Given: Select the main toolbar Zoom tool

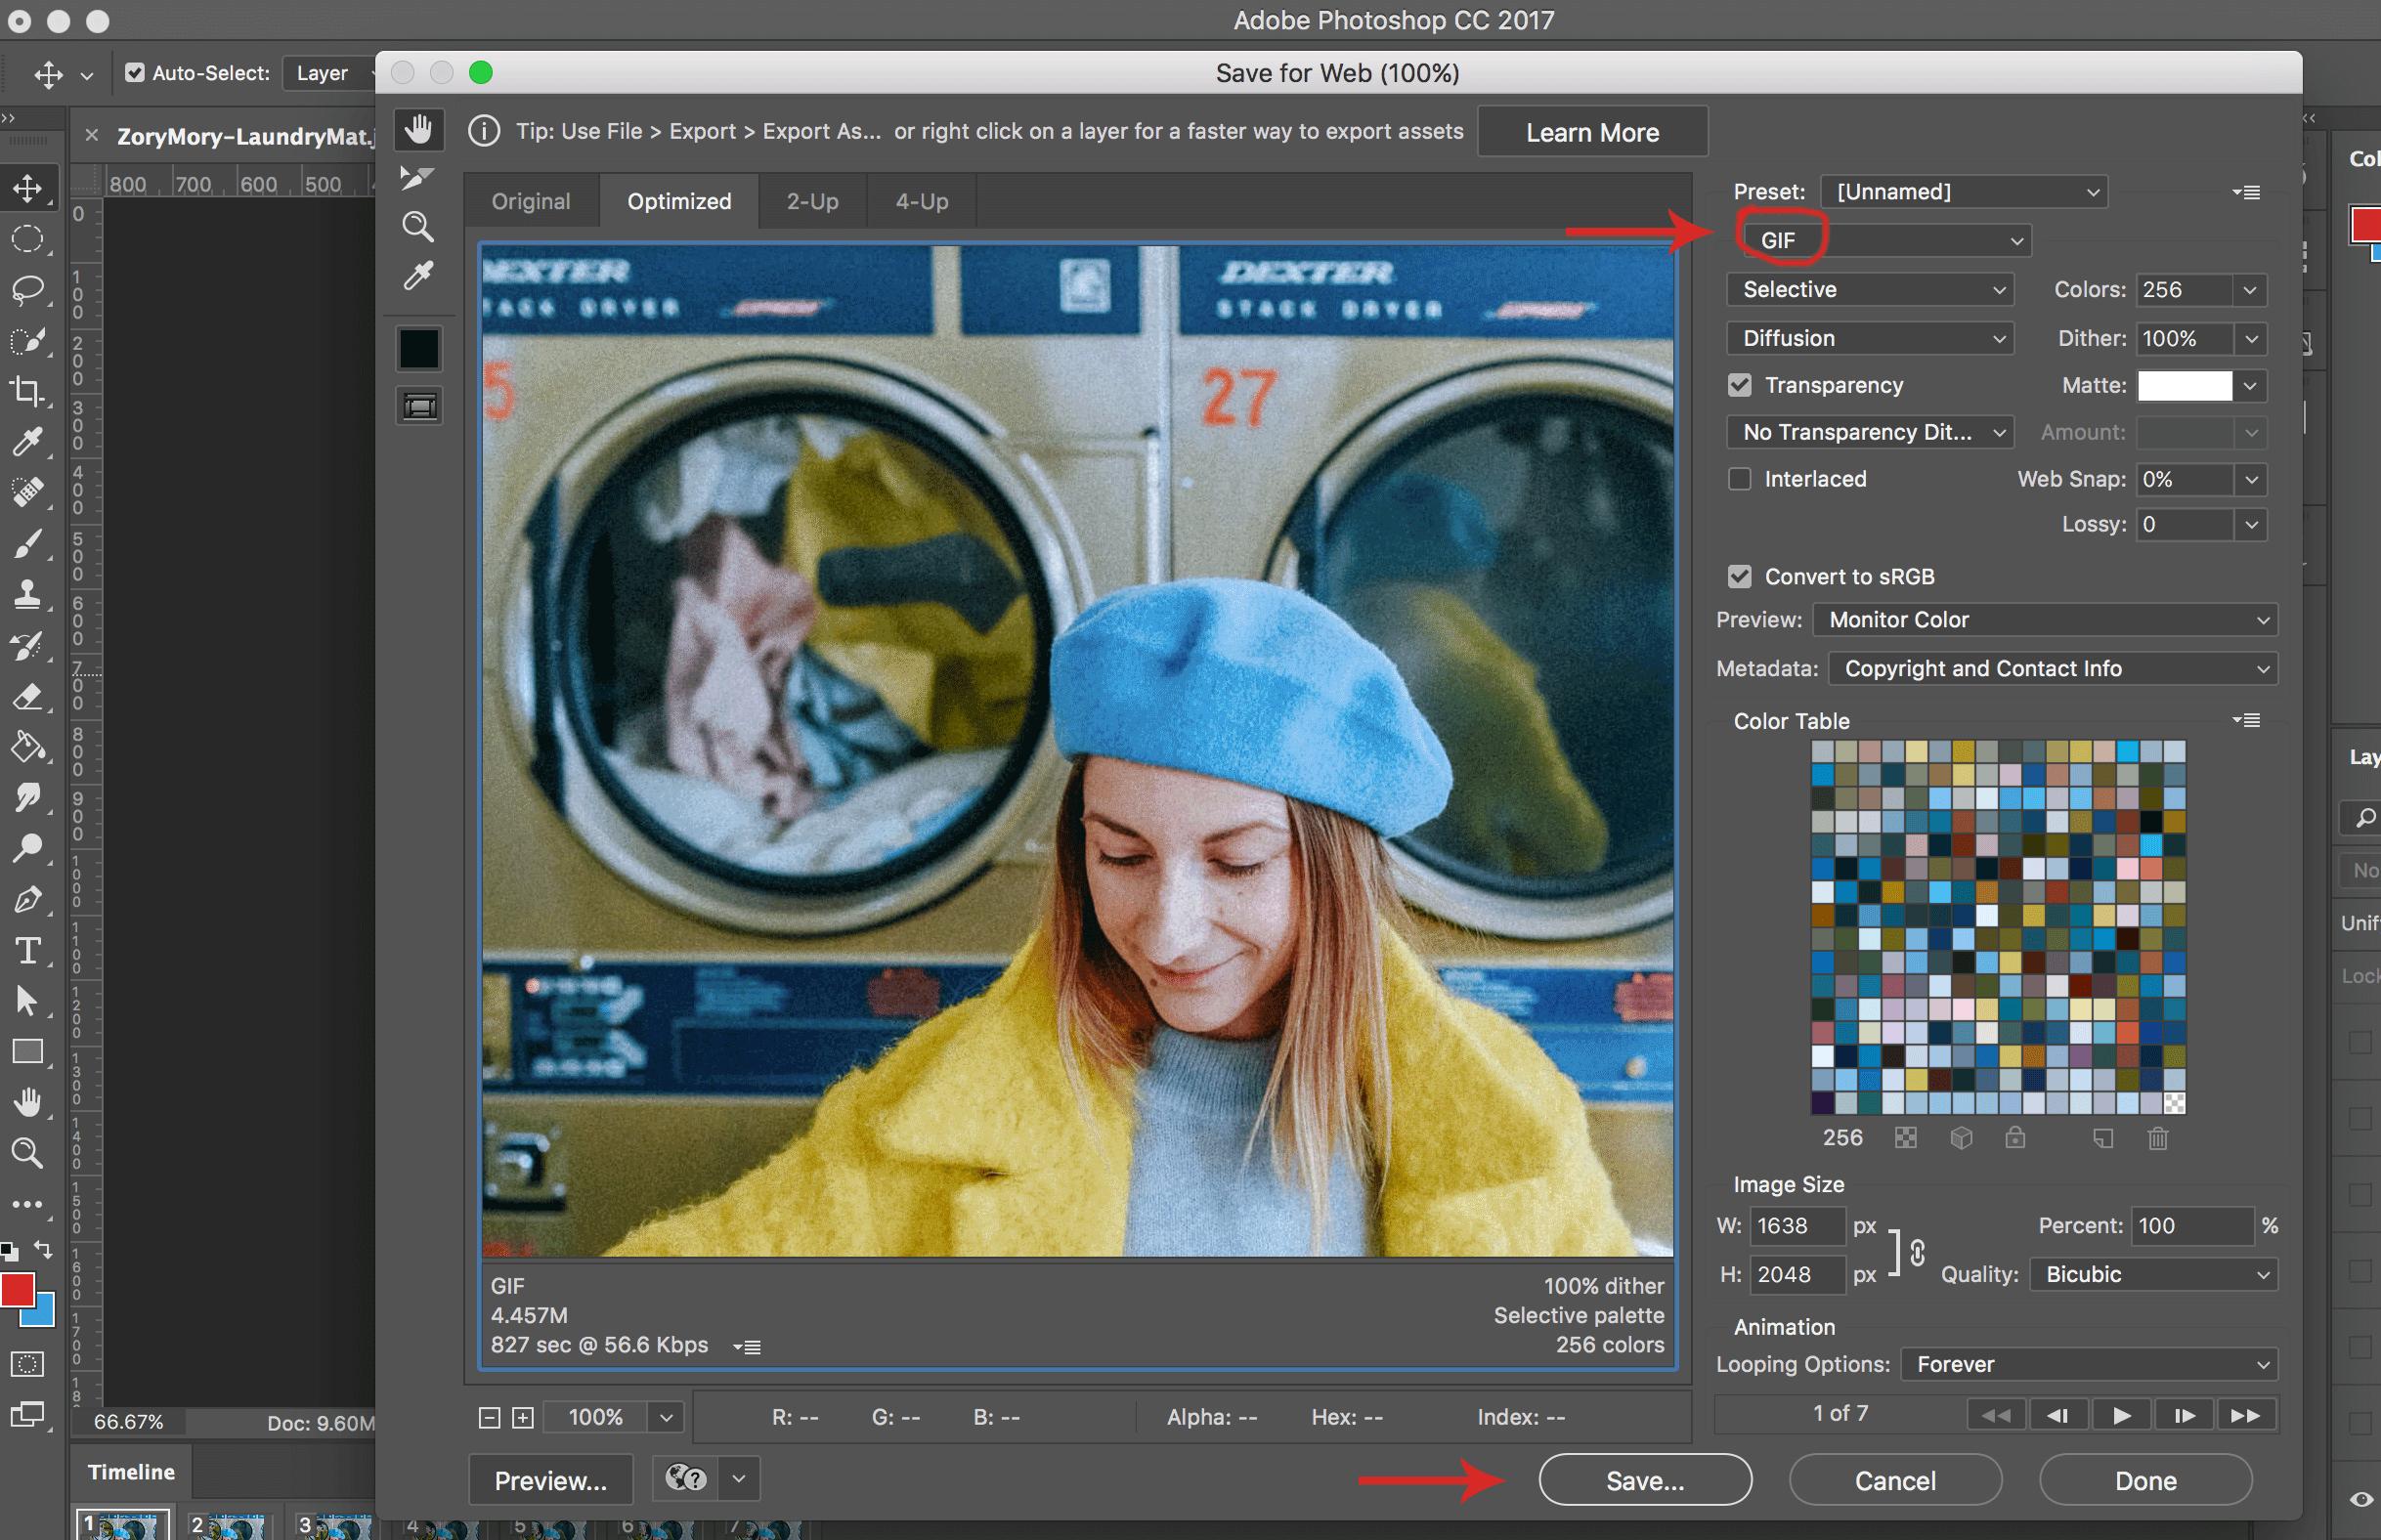Looking at the screenshot, I should coord(28,1153).
